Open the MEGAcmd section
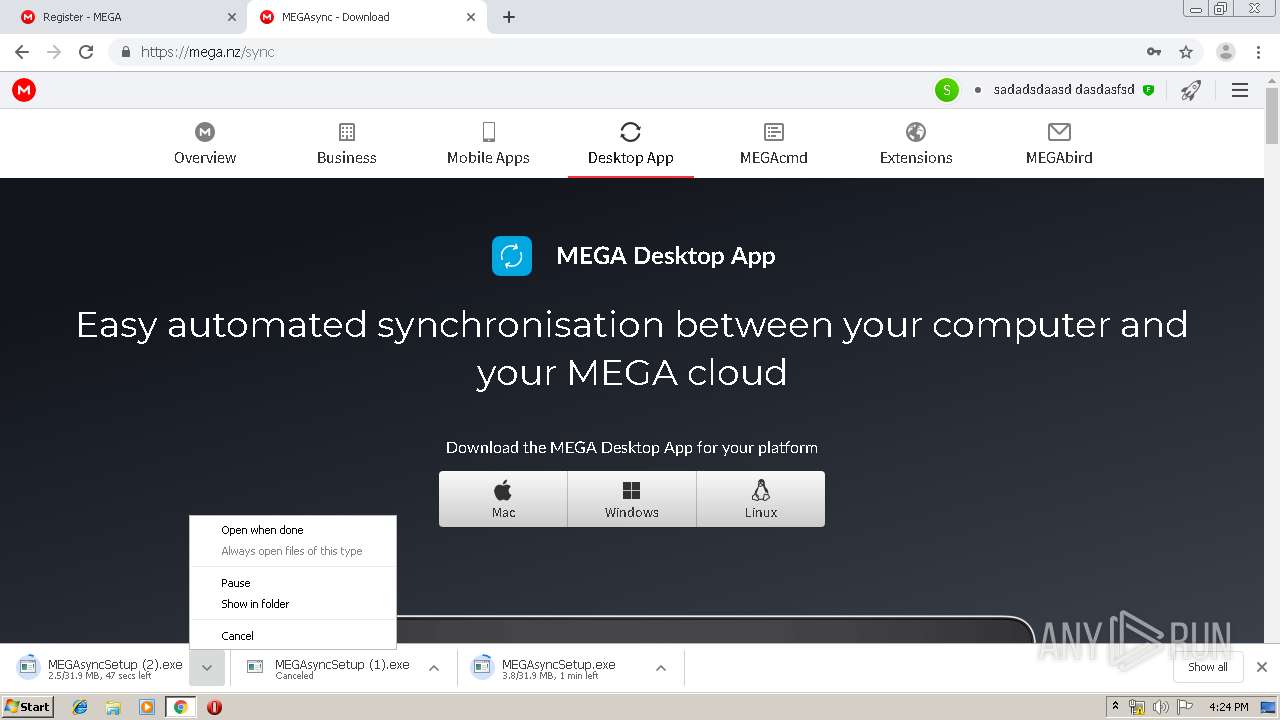Viewport: 1280px width, 720px height. point(773,144)
